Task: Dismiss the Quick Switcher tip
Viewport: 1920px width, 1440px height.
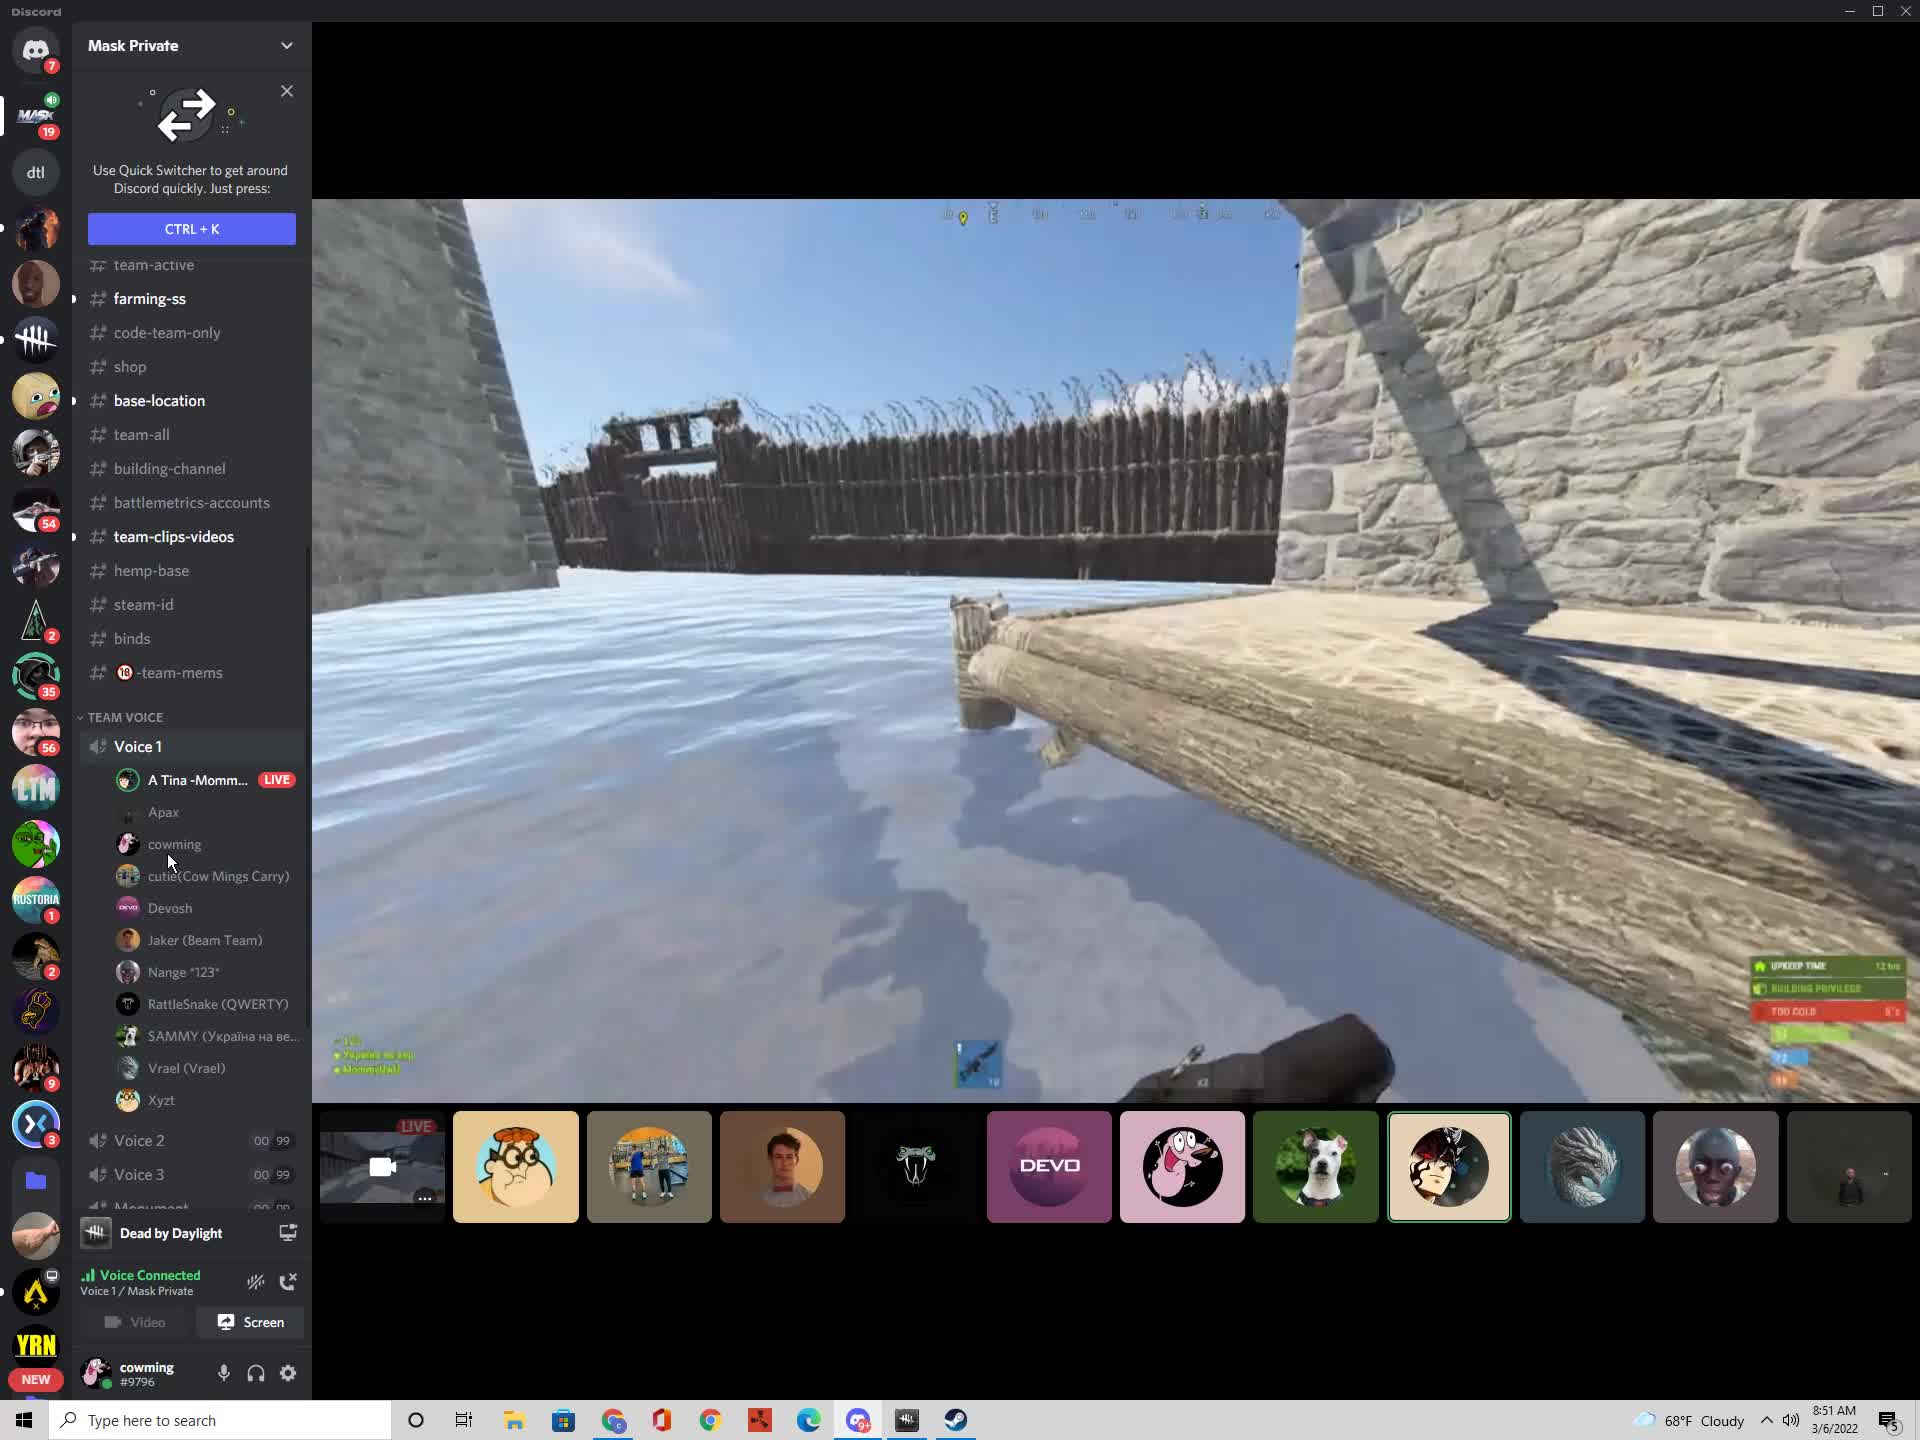Action: tap(287, 91)
